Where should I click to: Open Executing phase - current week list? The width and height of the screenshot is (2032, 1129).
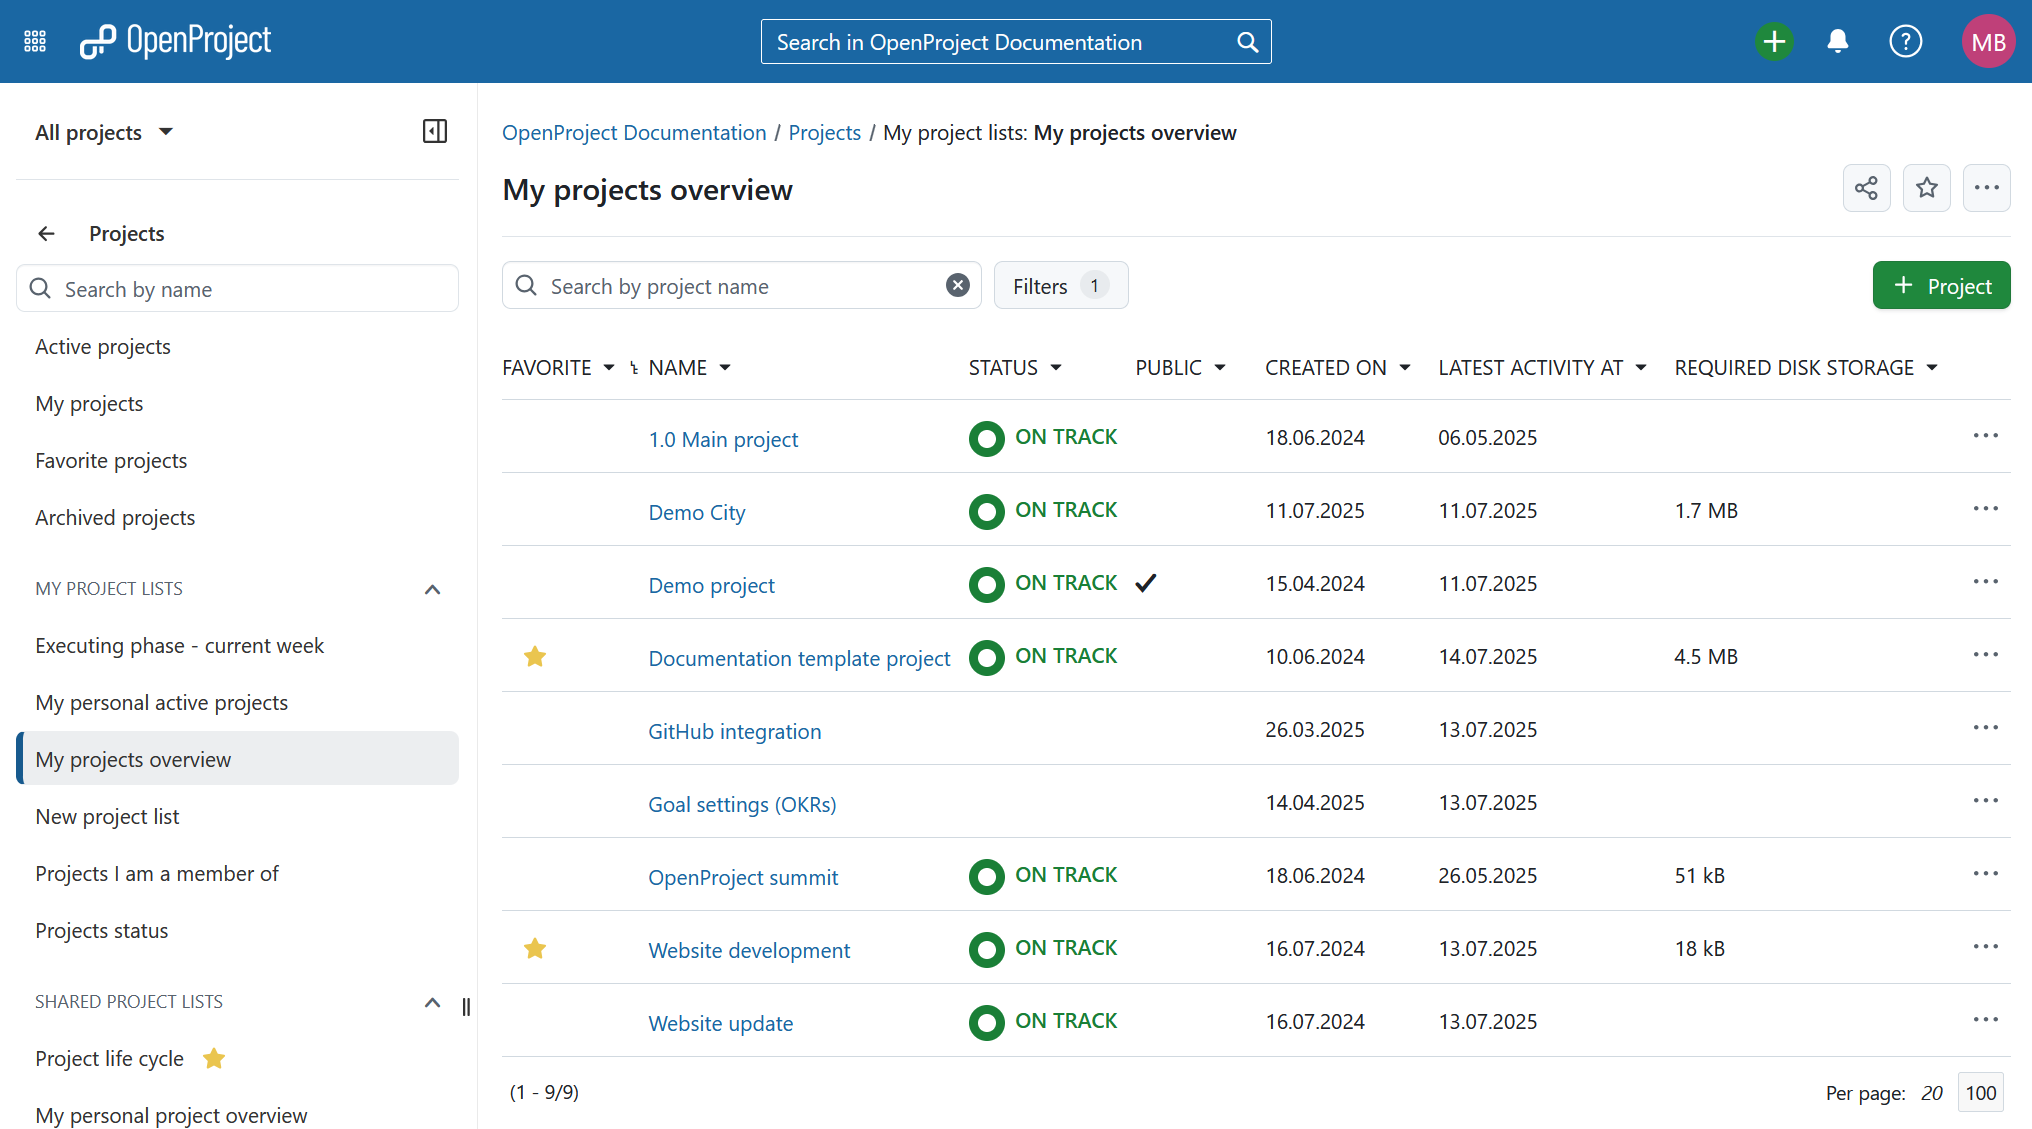click(237, 646)
